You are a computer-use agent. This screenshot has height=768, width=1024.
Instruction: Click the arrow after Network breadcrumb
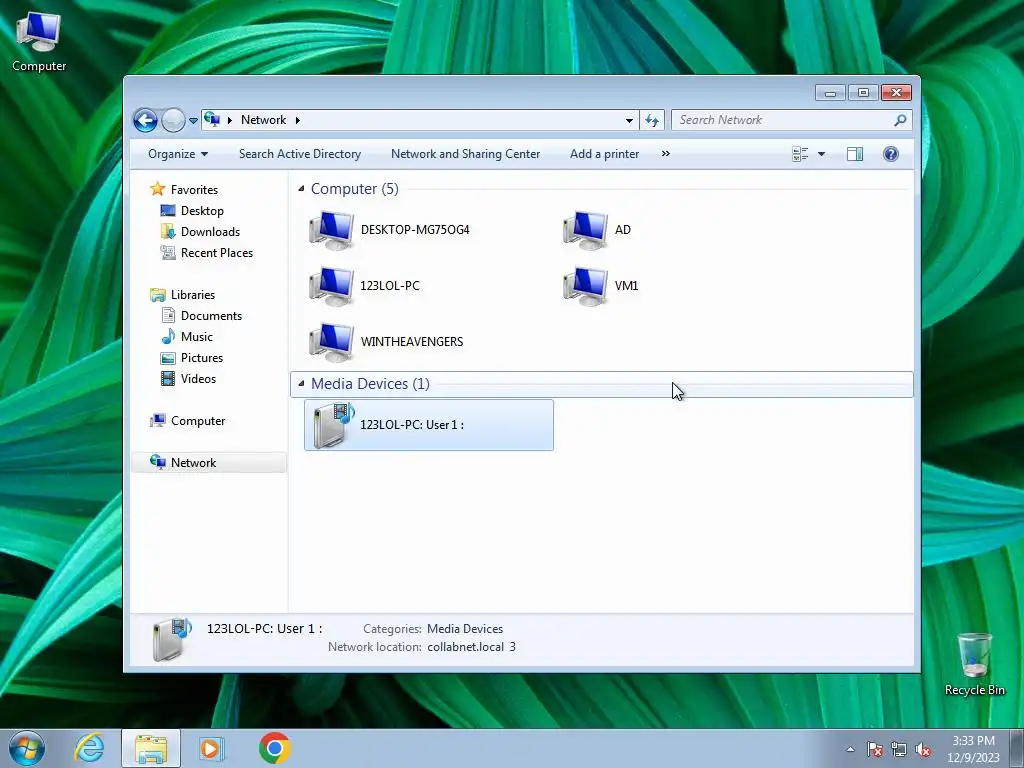click(x=298, y=120)
